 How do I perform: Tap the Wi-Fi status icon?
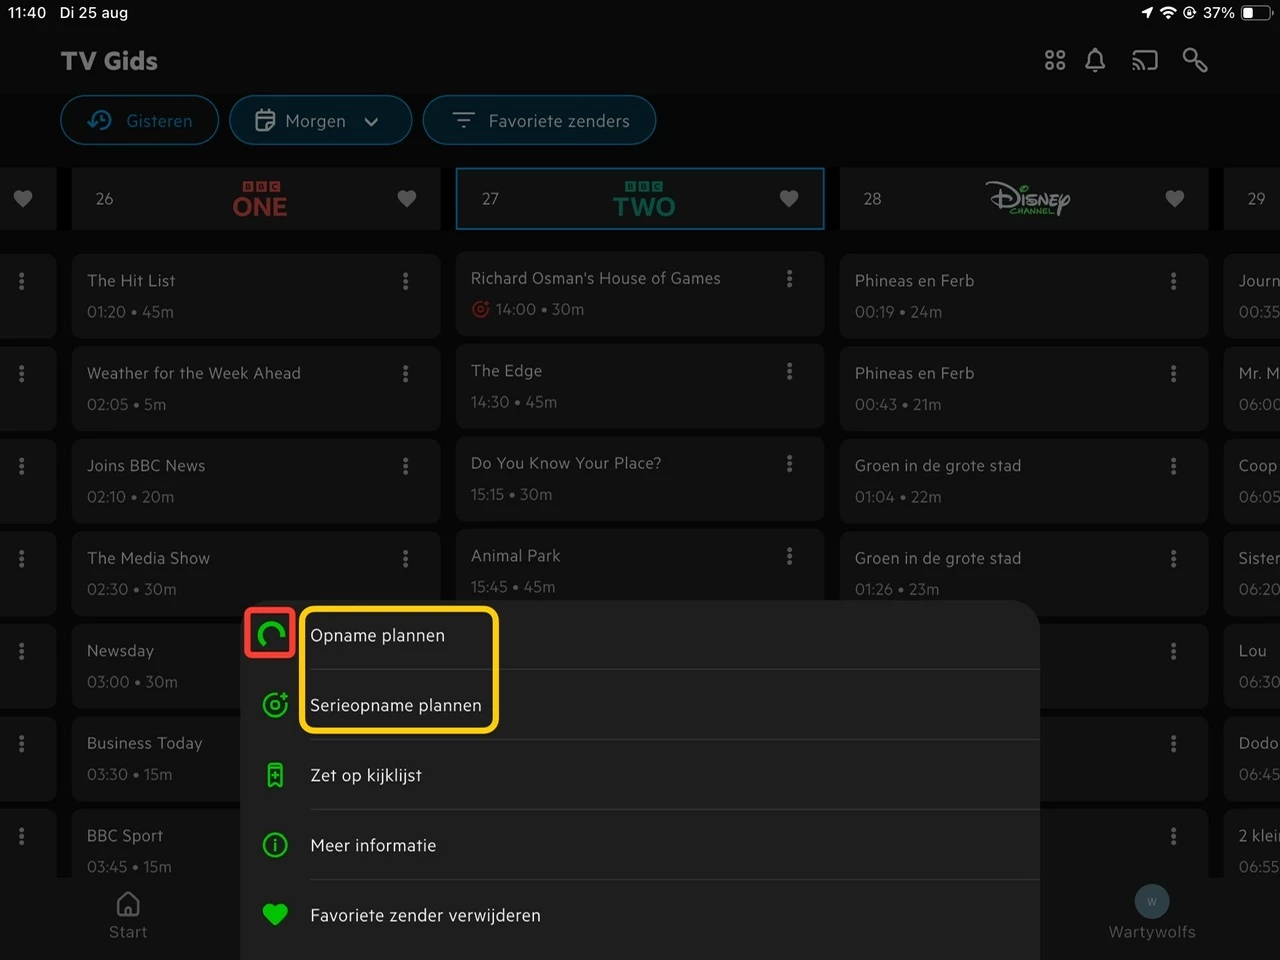point(1168,13)
